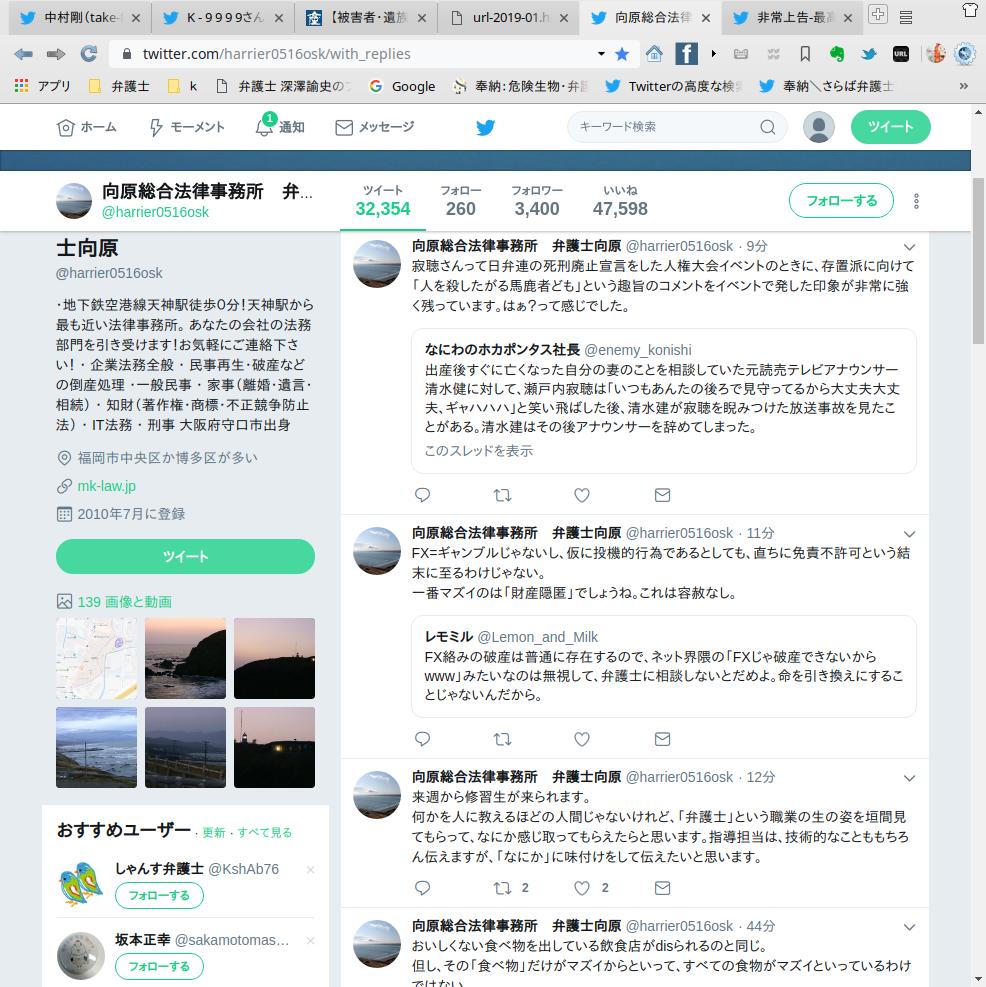Open the mk-law.jp website link
The height and width of the screenshot is (987, 986).
(106, 486)
